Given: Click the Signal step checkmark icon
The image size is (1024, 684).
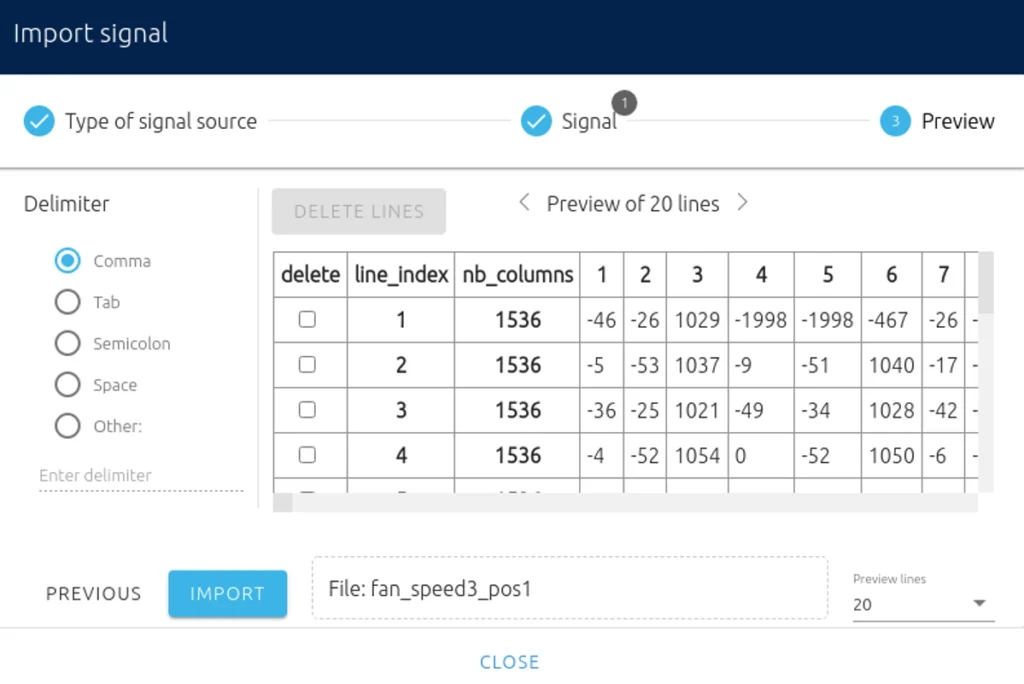Looking at the screenshot, I should click(x=536, y=122).
